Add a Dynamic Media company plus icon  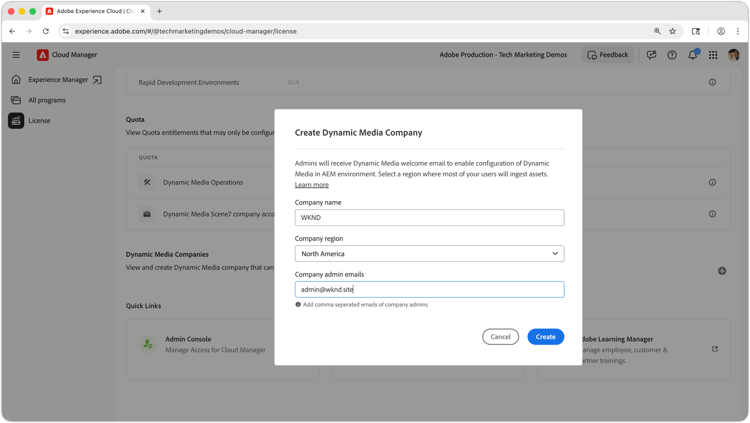(x=722, y=271)
